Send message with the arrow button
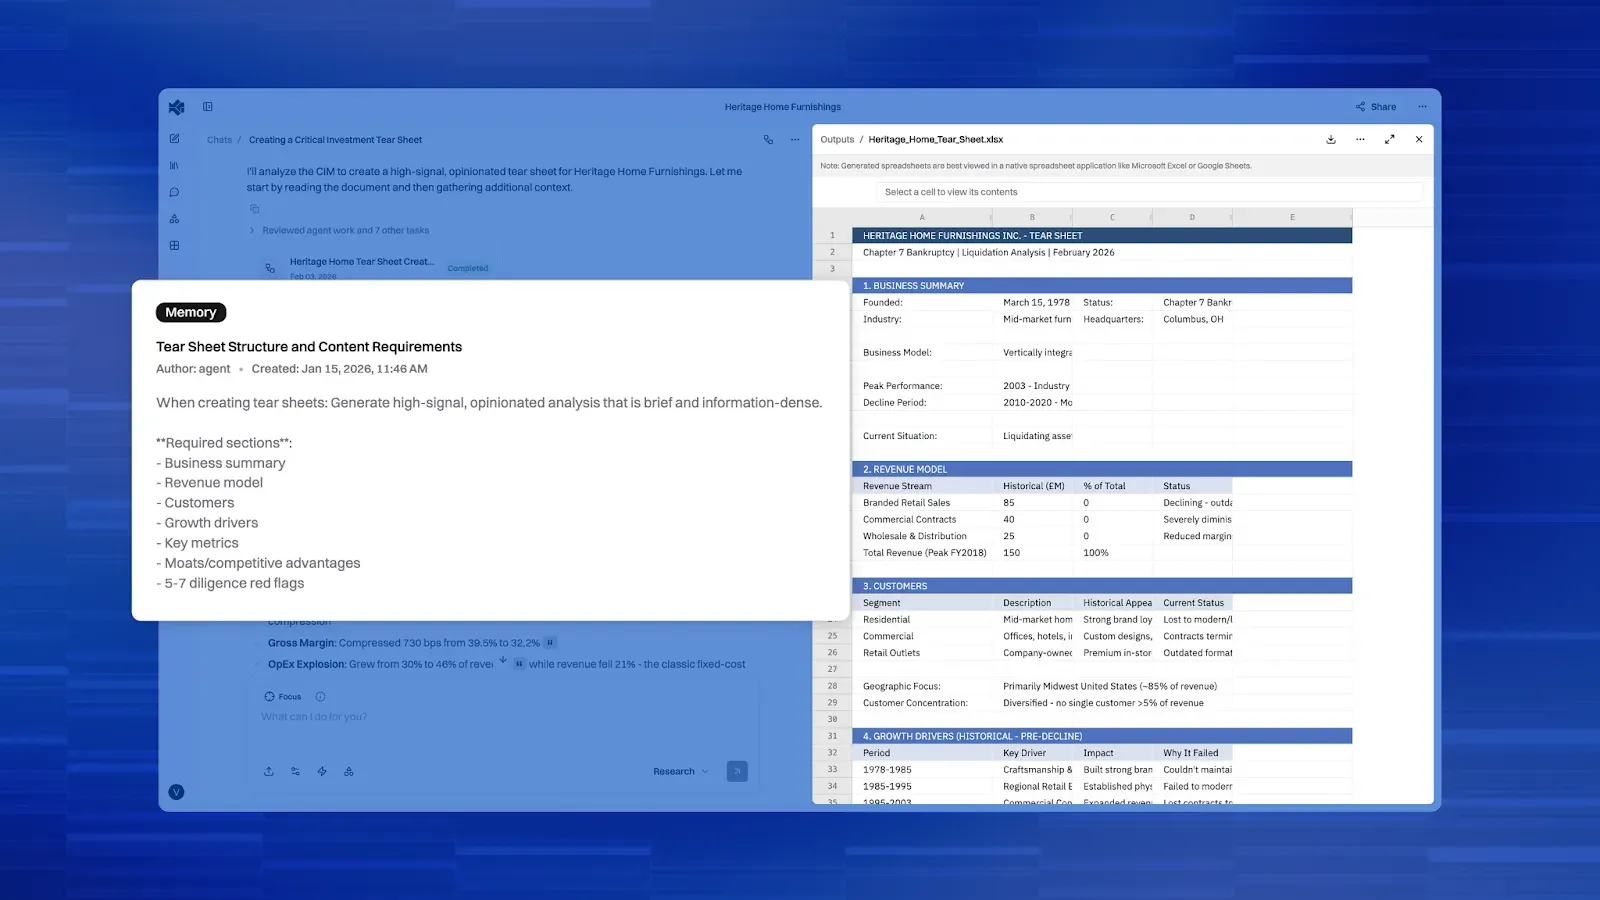 pos(737,771)
